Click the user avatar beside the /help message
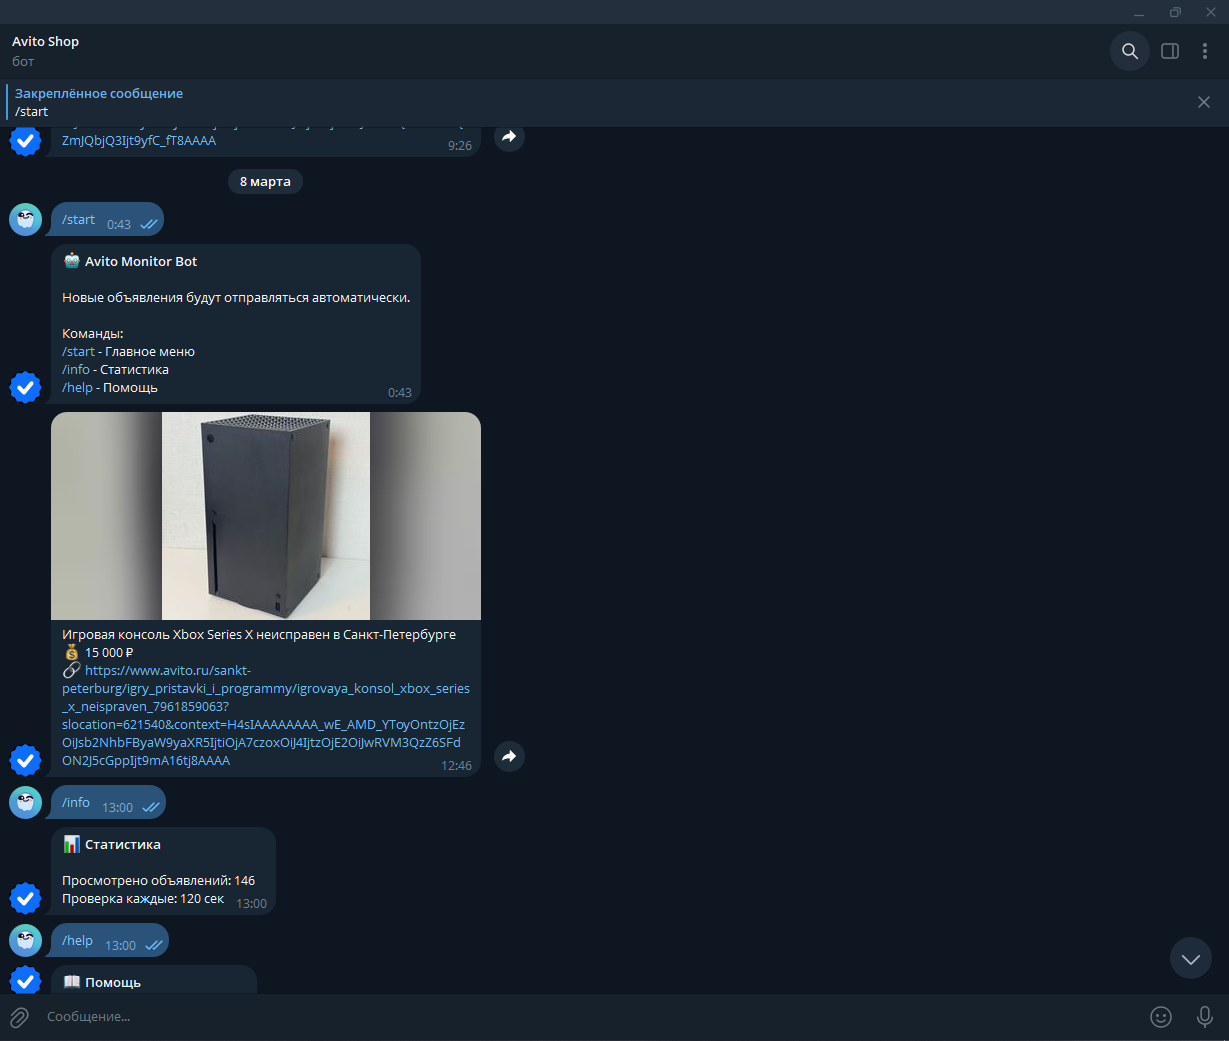 click(x=25, y=940)
